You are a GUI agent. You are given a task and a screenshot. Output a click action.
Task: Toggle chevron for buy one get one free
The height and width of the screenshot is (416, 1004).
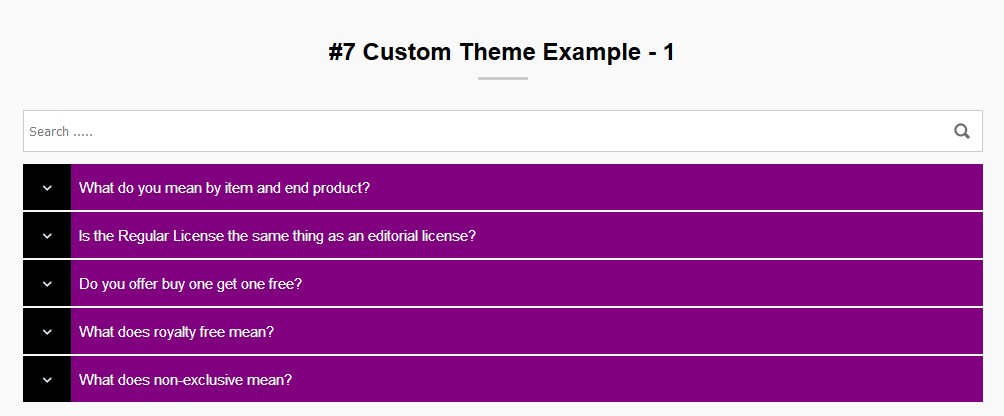(x=47, y=284)
